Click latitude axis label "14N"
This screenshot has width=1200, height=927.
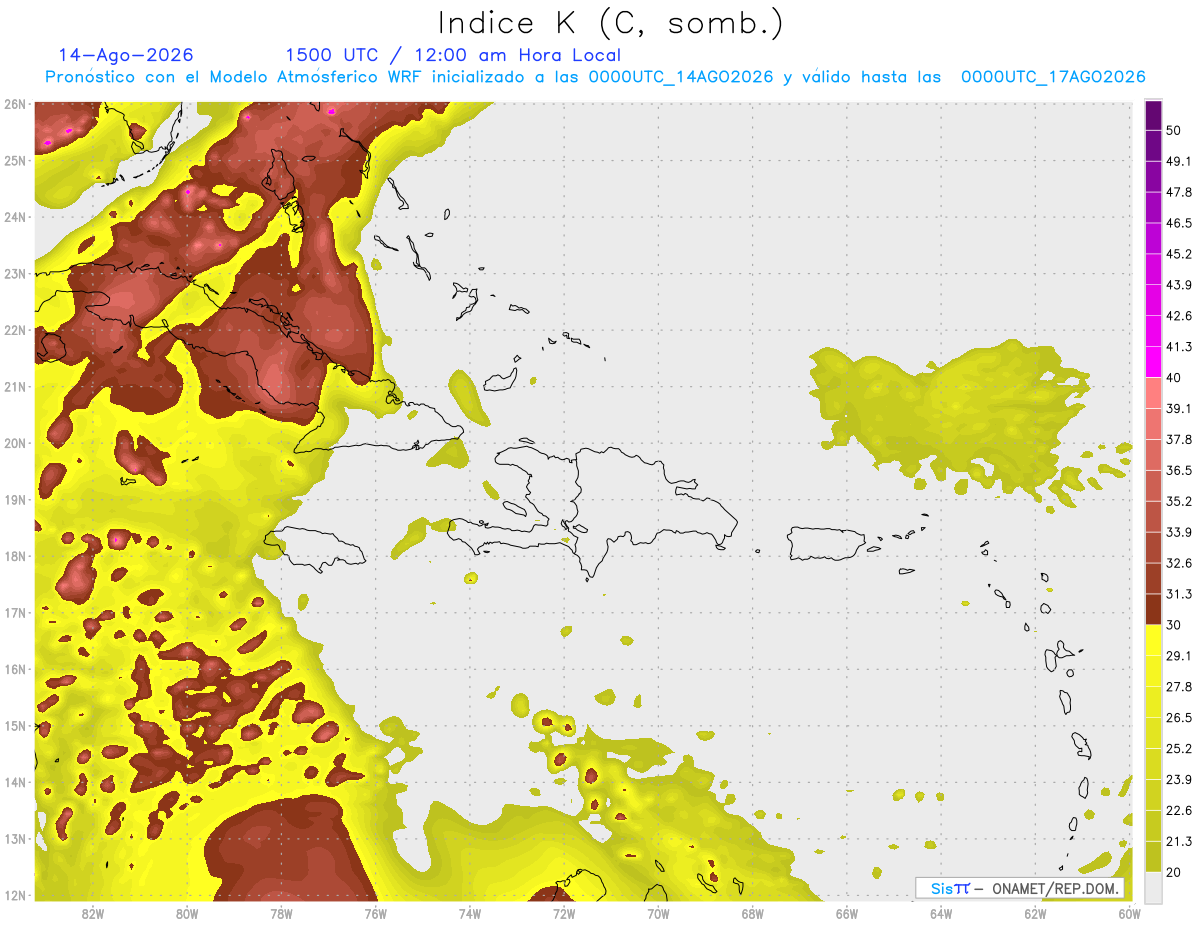15,782
